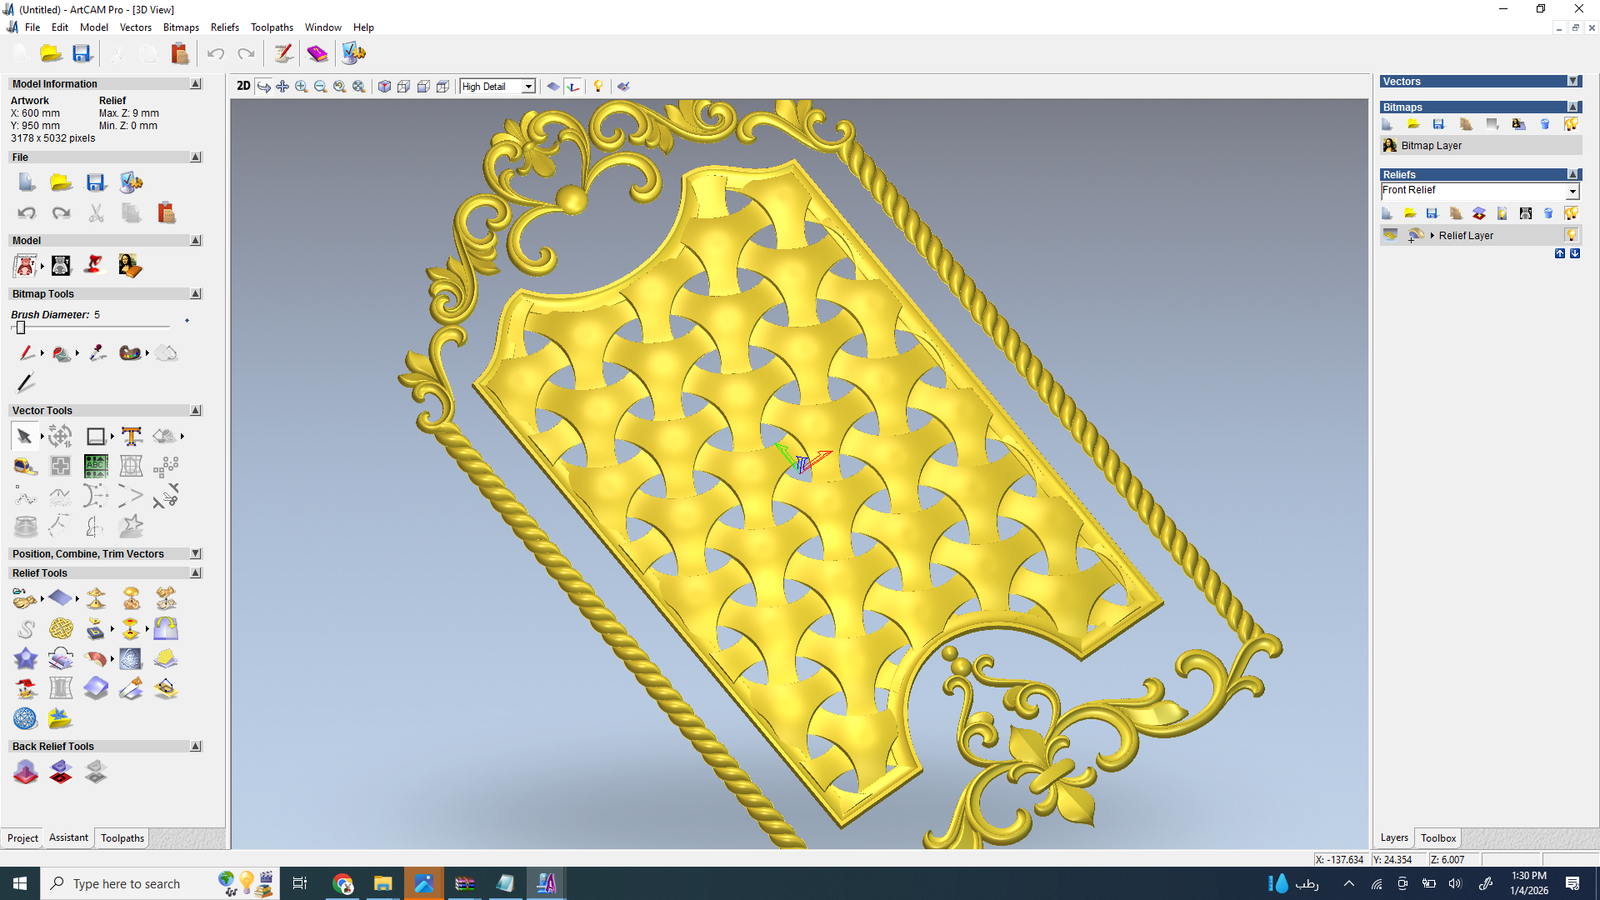Switch to 2D view button
1600x900 pixels.
243,87
